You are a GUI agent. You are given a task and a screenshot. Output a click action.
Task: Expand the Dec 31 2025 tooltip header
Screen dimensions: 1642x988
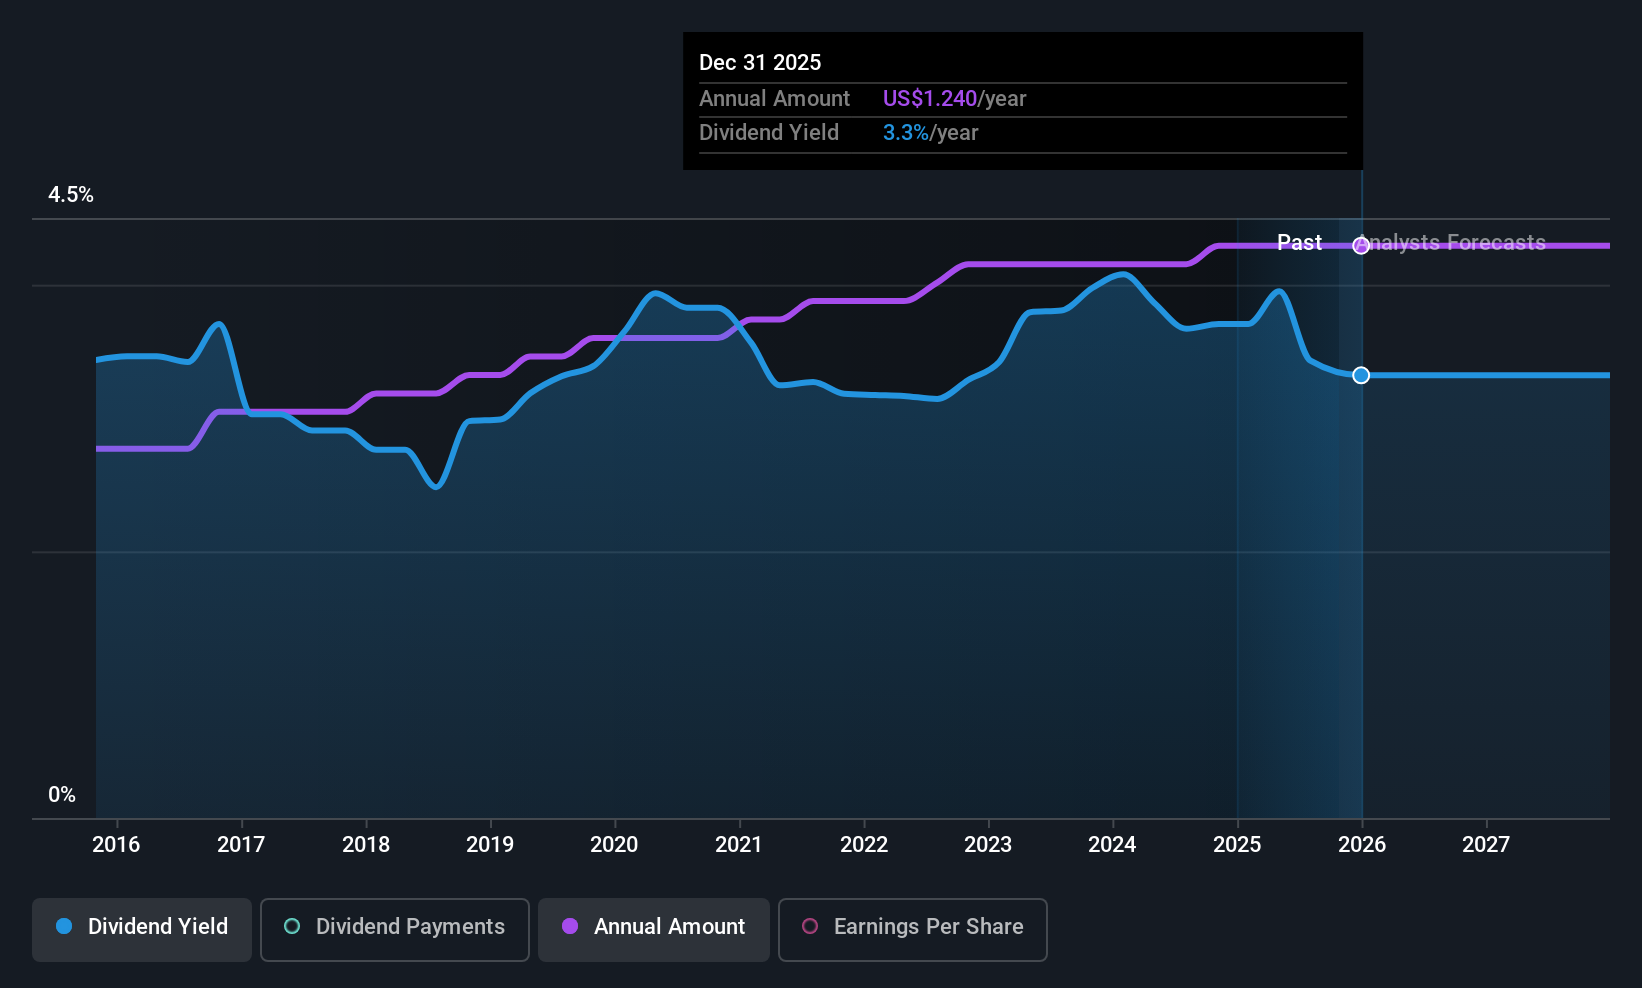click(x=760, y=62)
